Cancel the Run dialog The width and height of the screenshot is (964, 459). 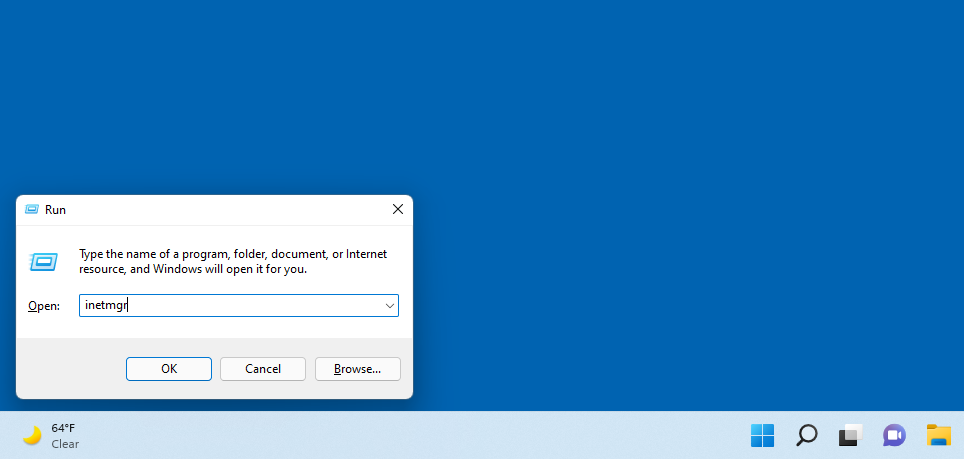263,369
